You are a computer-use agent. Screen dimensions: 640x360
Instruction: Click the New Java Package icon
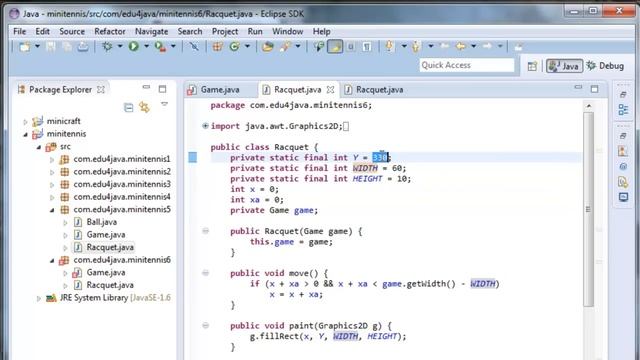217,47
